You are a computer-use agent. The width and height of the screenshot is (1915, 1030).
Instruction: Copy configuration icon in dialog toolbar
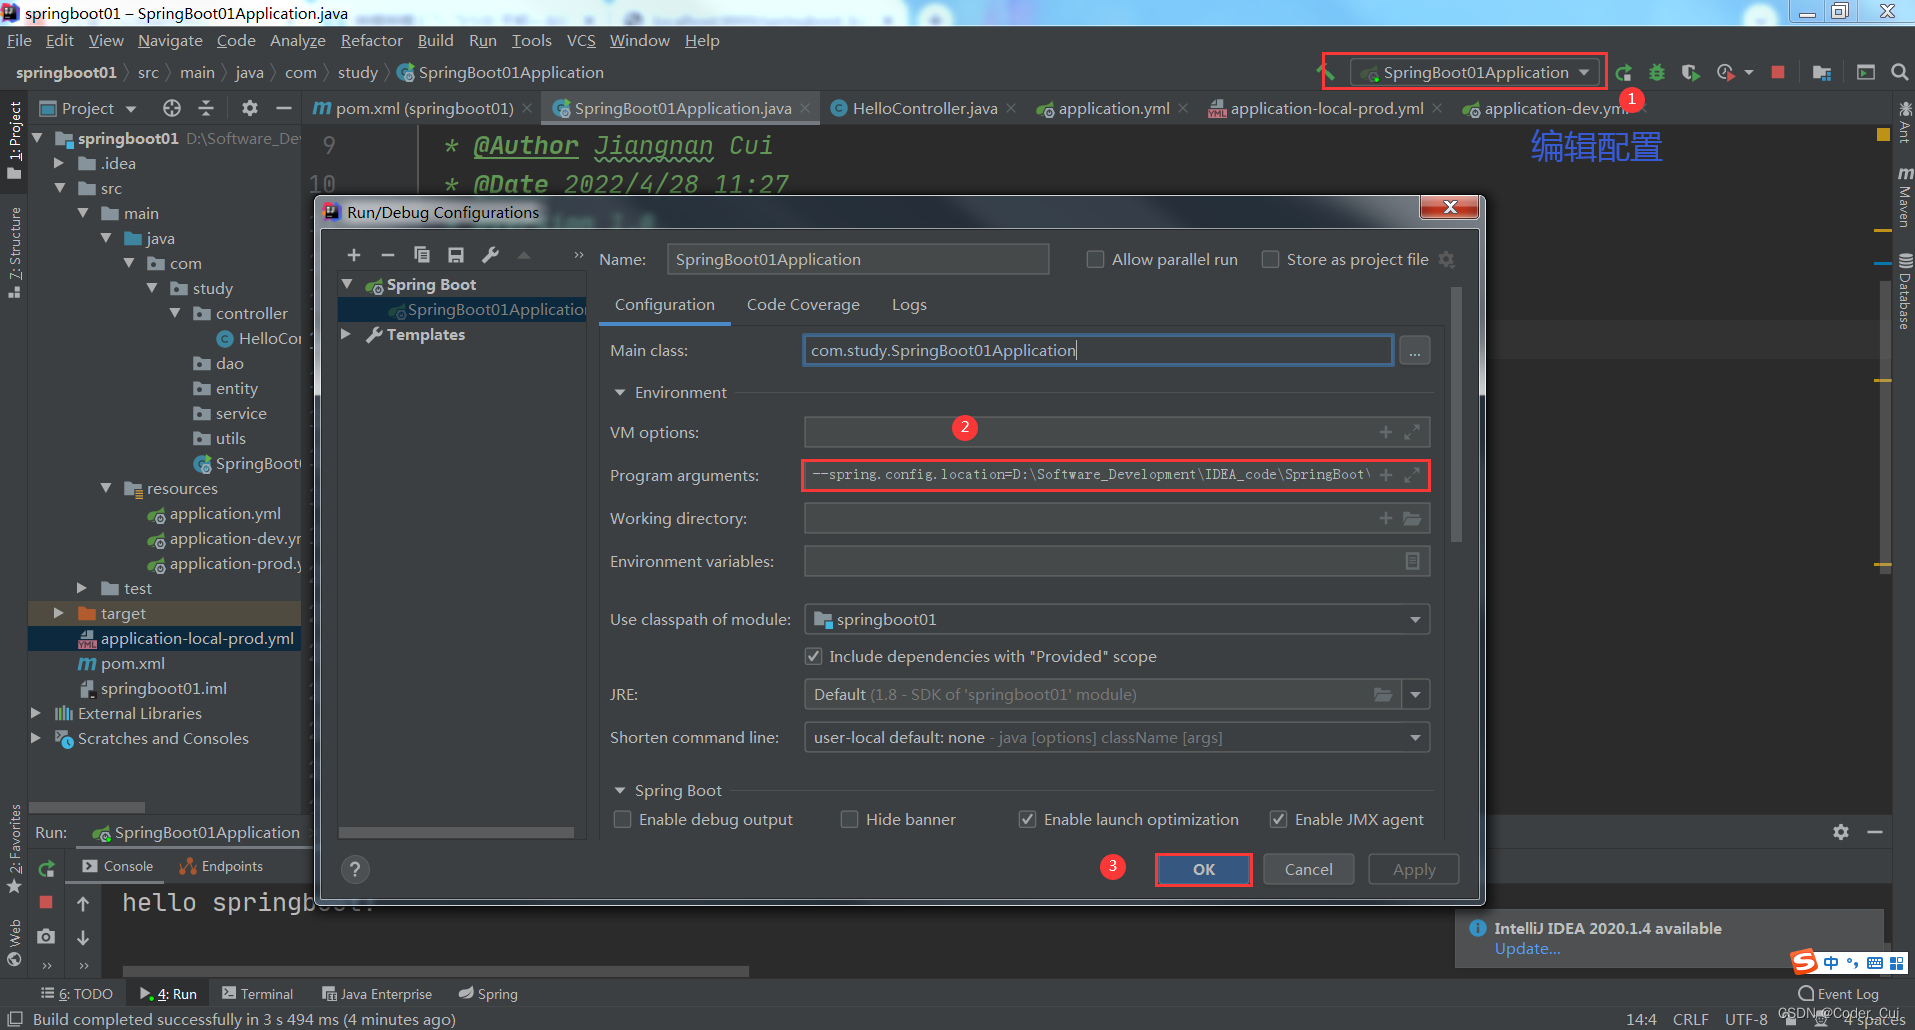coord(422,256)
